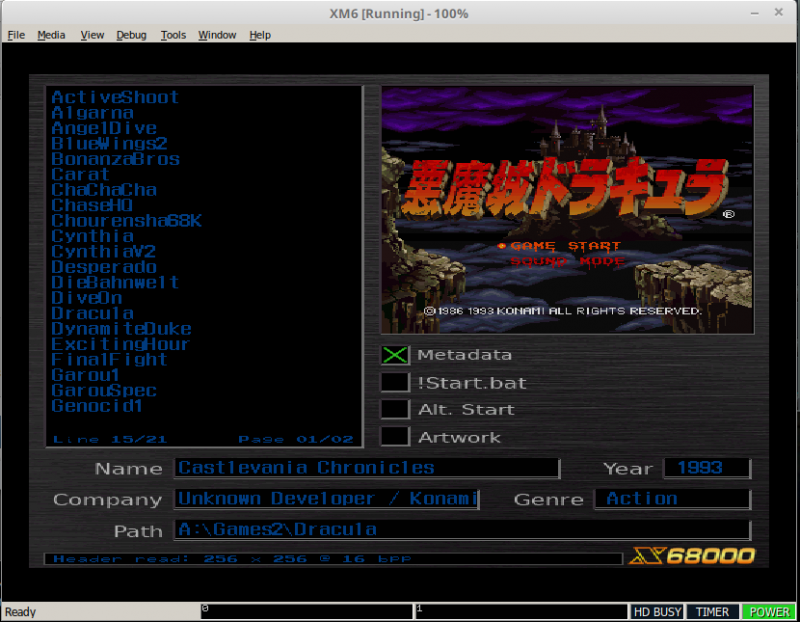The height and width of the screenshot is (622, 800).
Task: Click the Year field showing 1993
Action: point(709,468)
